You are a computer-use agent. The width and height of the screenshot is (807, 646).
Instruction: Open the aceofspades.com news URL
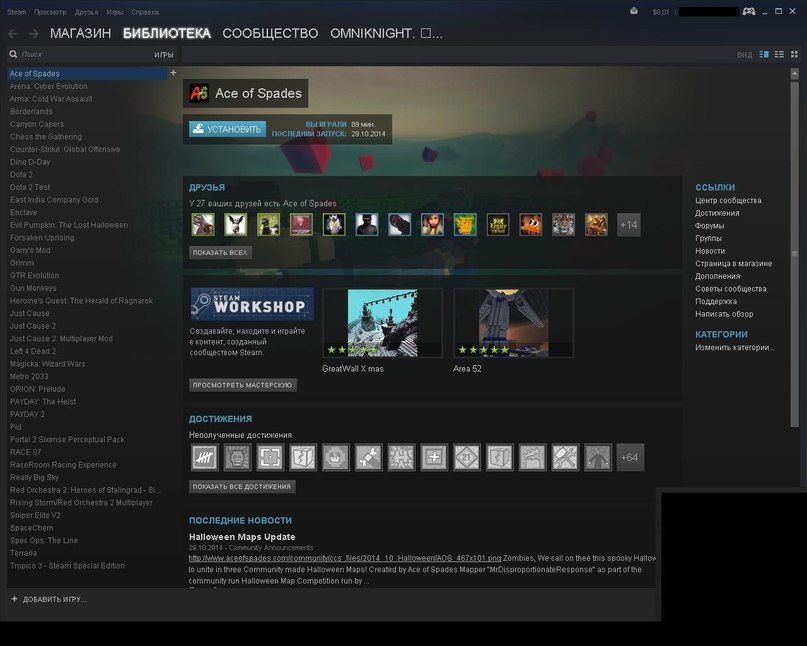(x=345, y=558)
